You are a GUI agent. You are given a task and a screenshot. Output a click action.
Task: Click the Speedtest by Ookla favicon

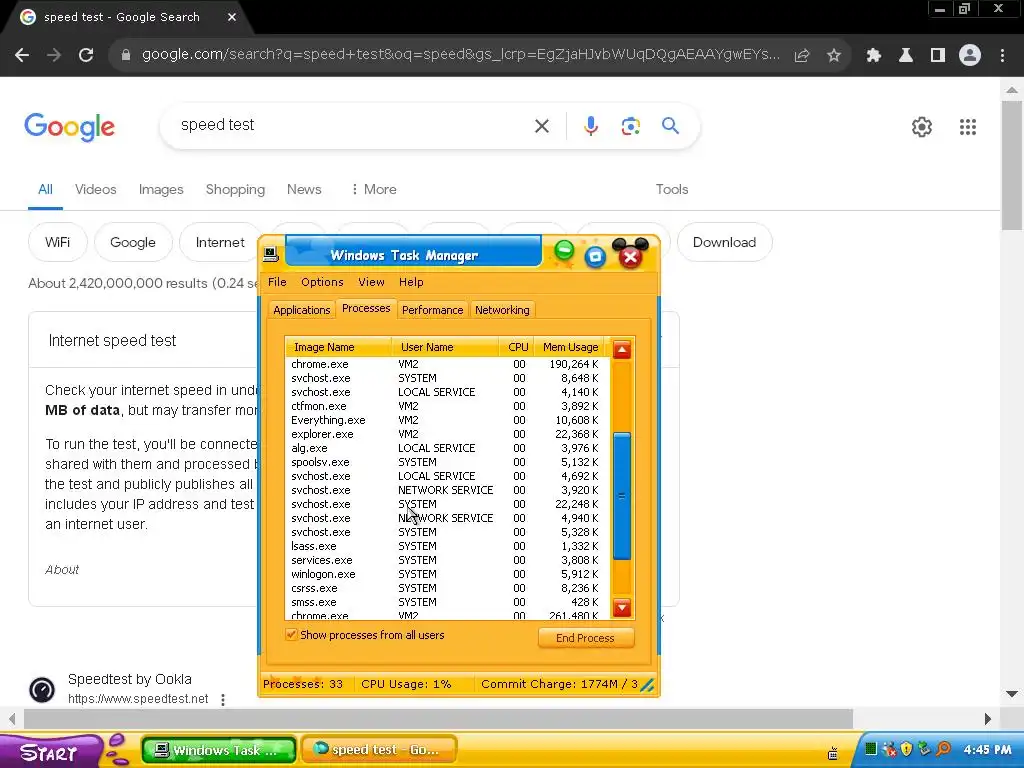click(42, 690)
